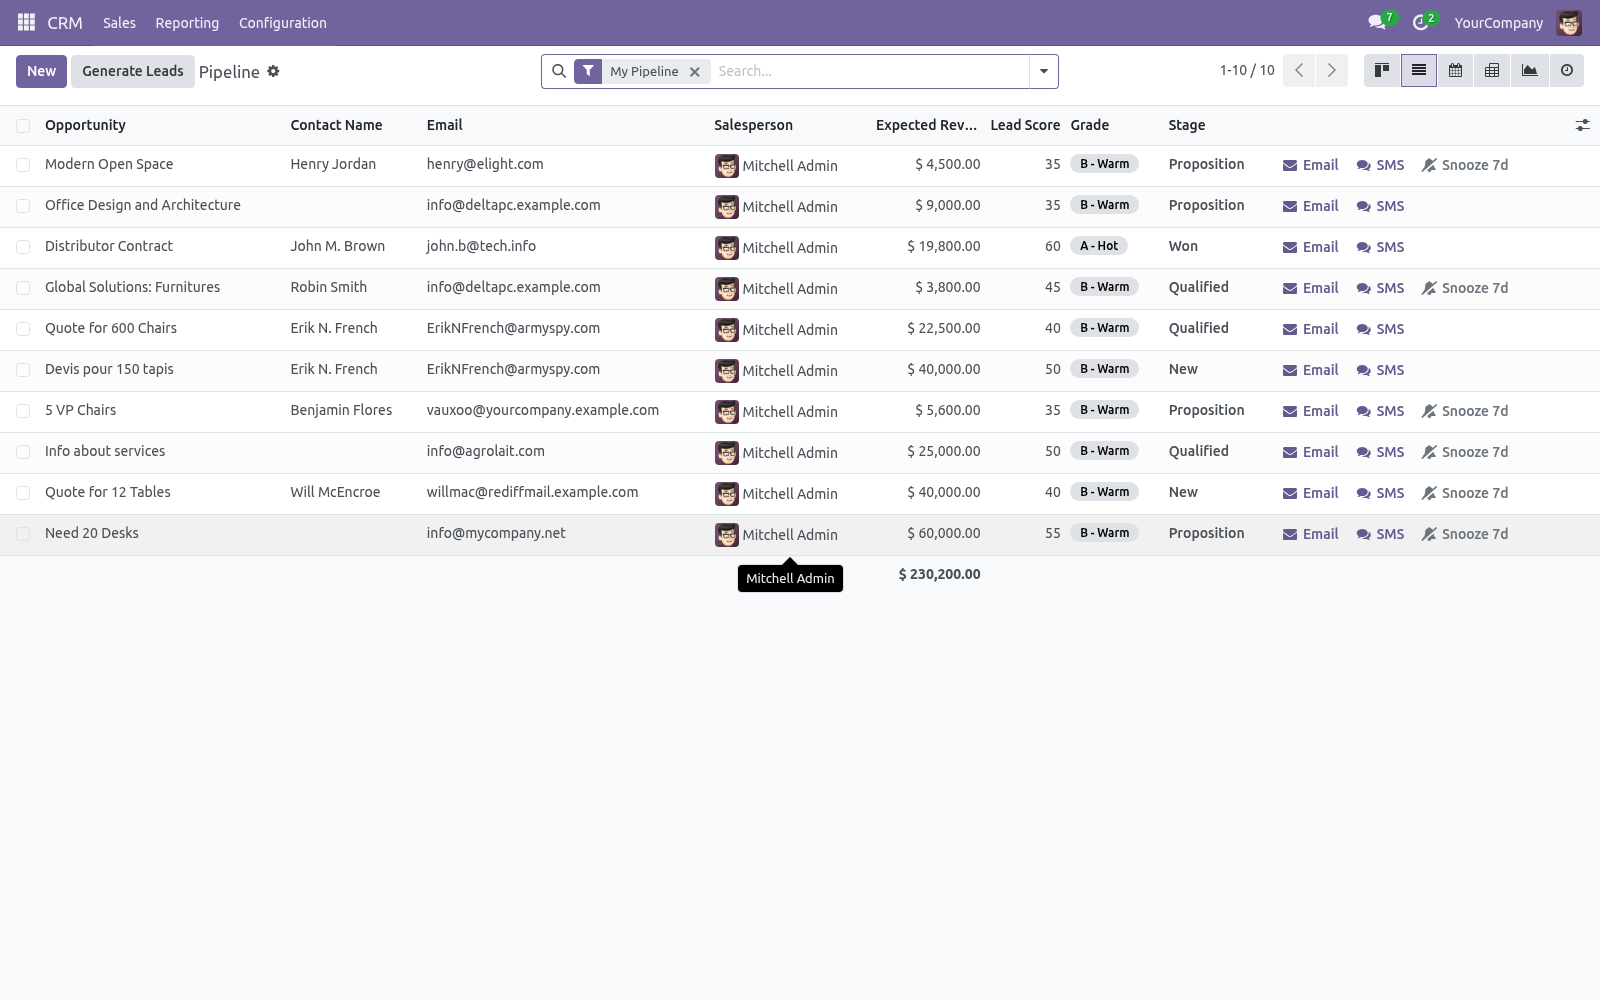Switch to Activity view
Image resolution: width=1600 pixels, height=1000 pixels.
point(1566,71)
